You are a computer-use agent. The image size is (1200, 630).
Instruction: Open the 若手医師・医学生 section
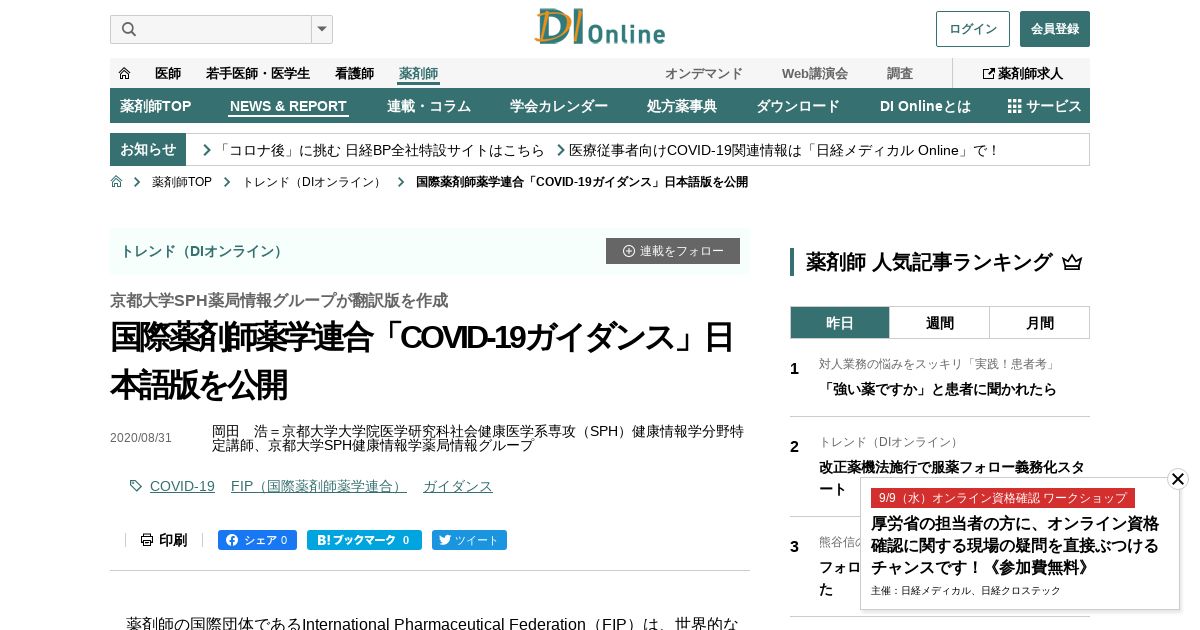pos(258,73)
